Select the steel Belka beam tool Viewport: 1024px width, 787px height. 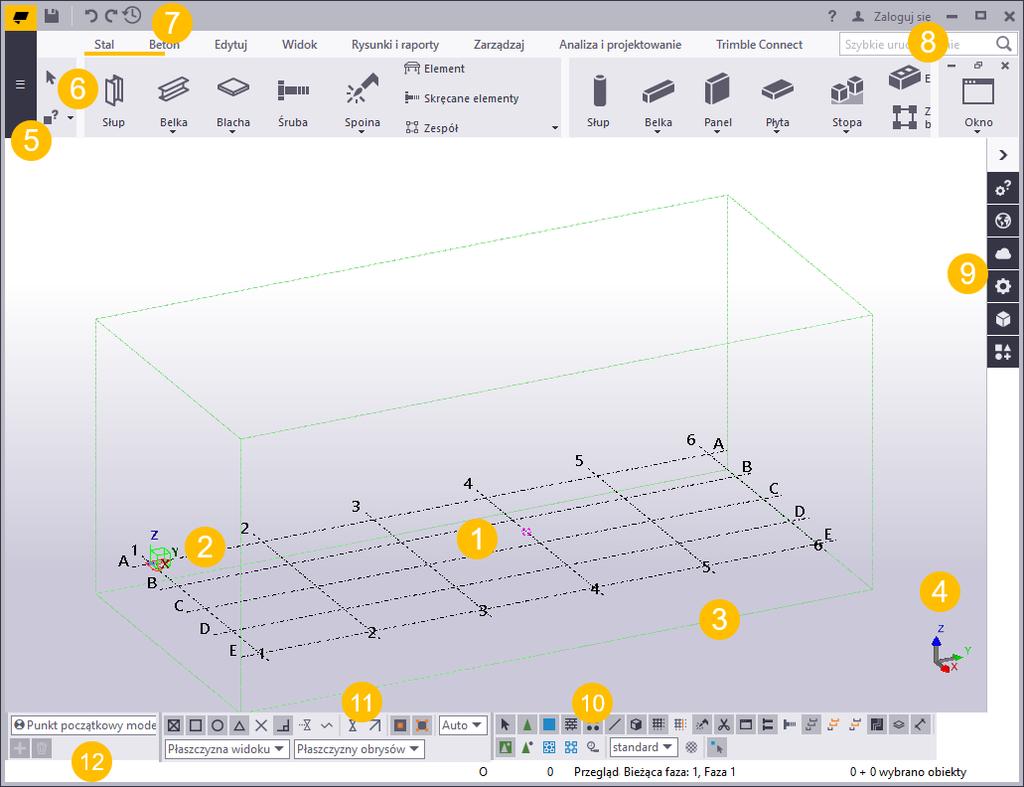[x=174, y=100]
